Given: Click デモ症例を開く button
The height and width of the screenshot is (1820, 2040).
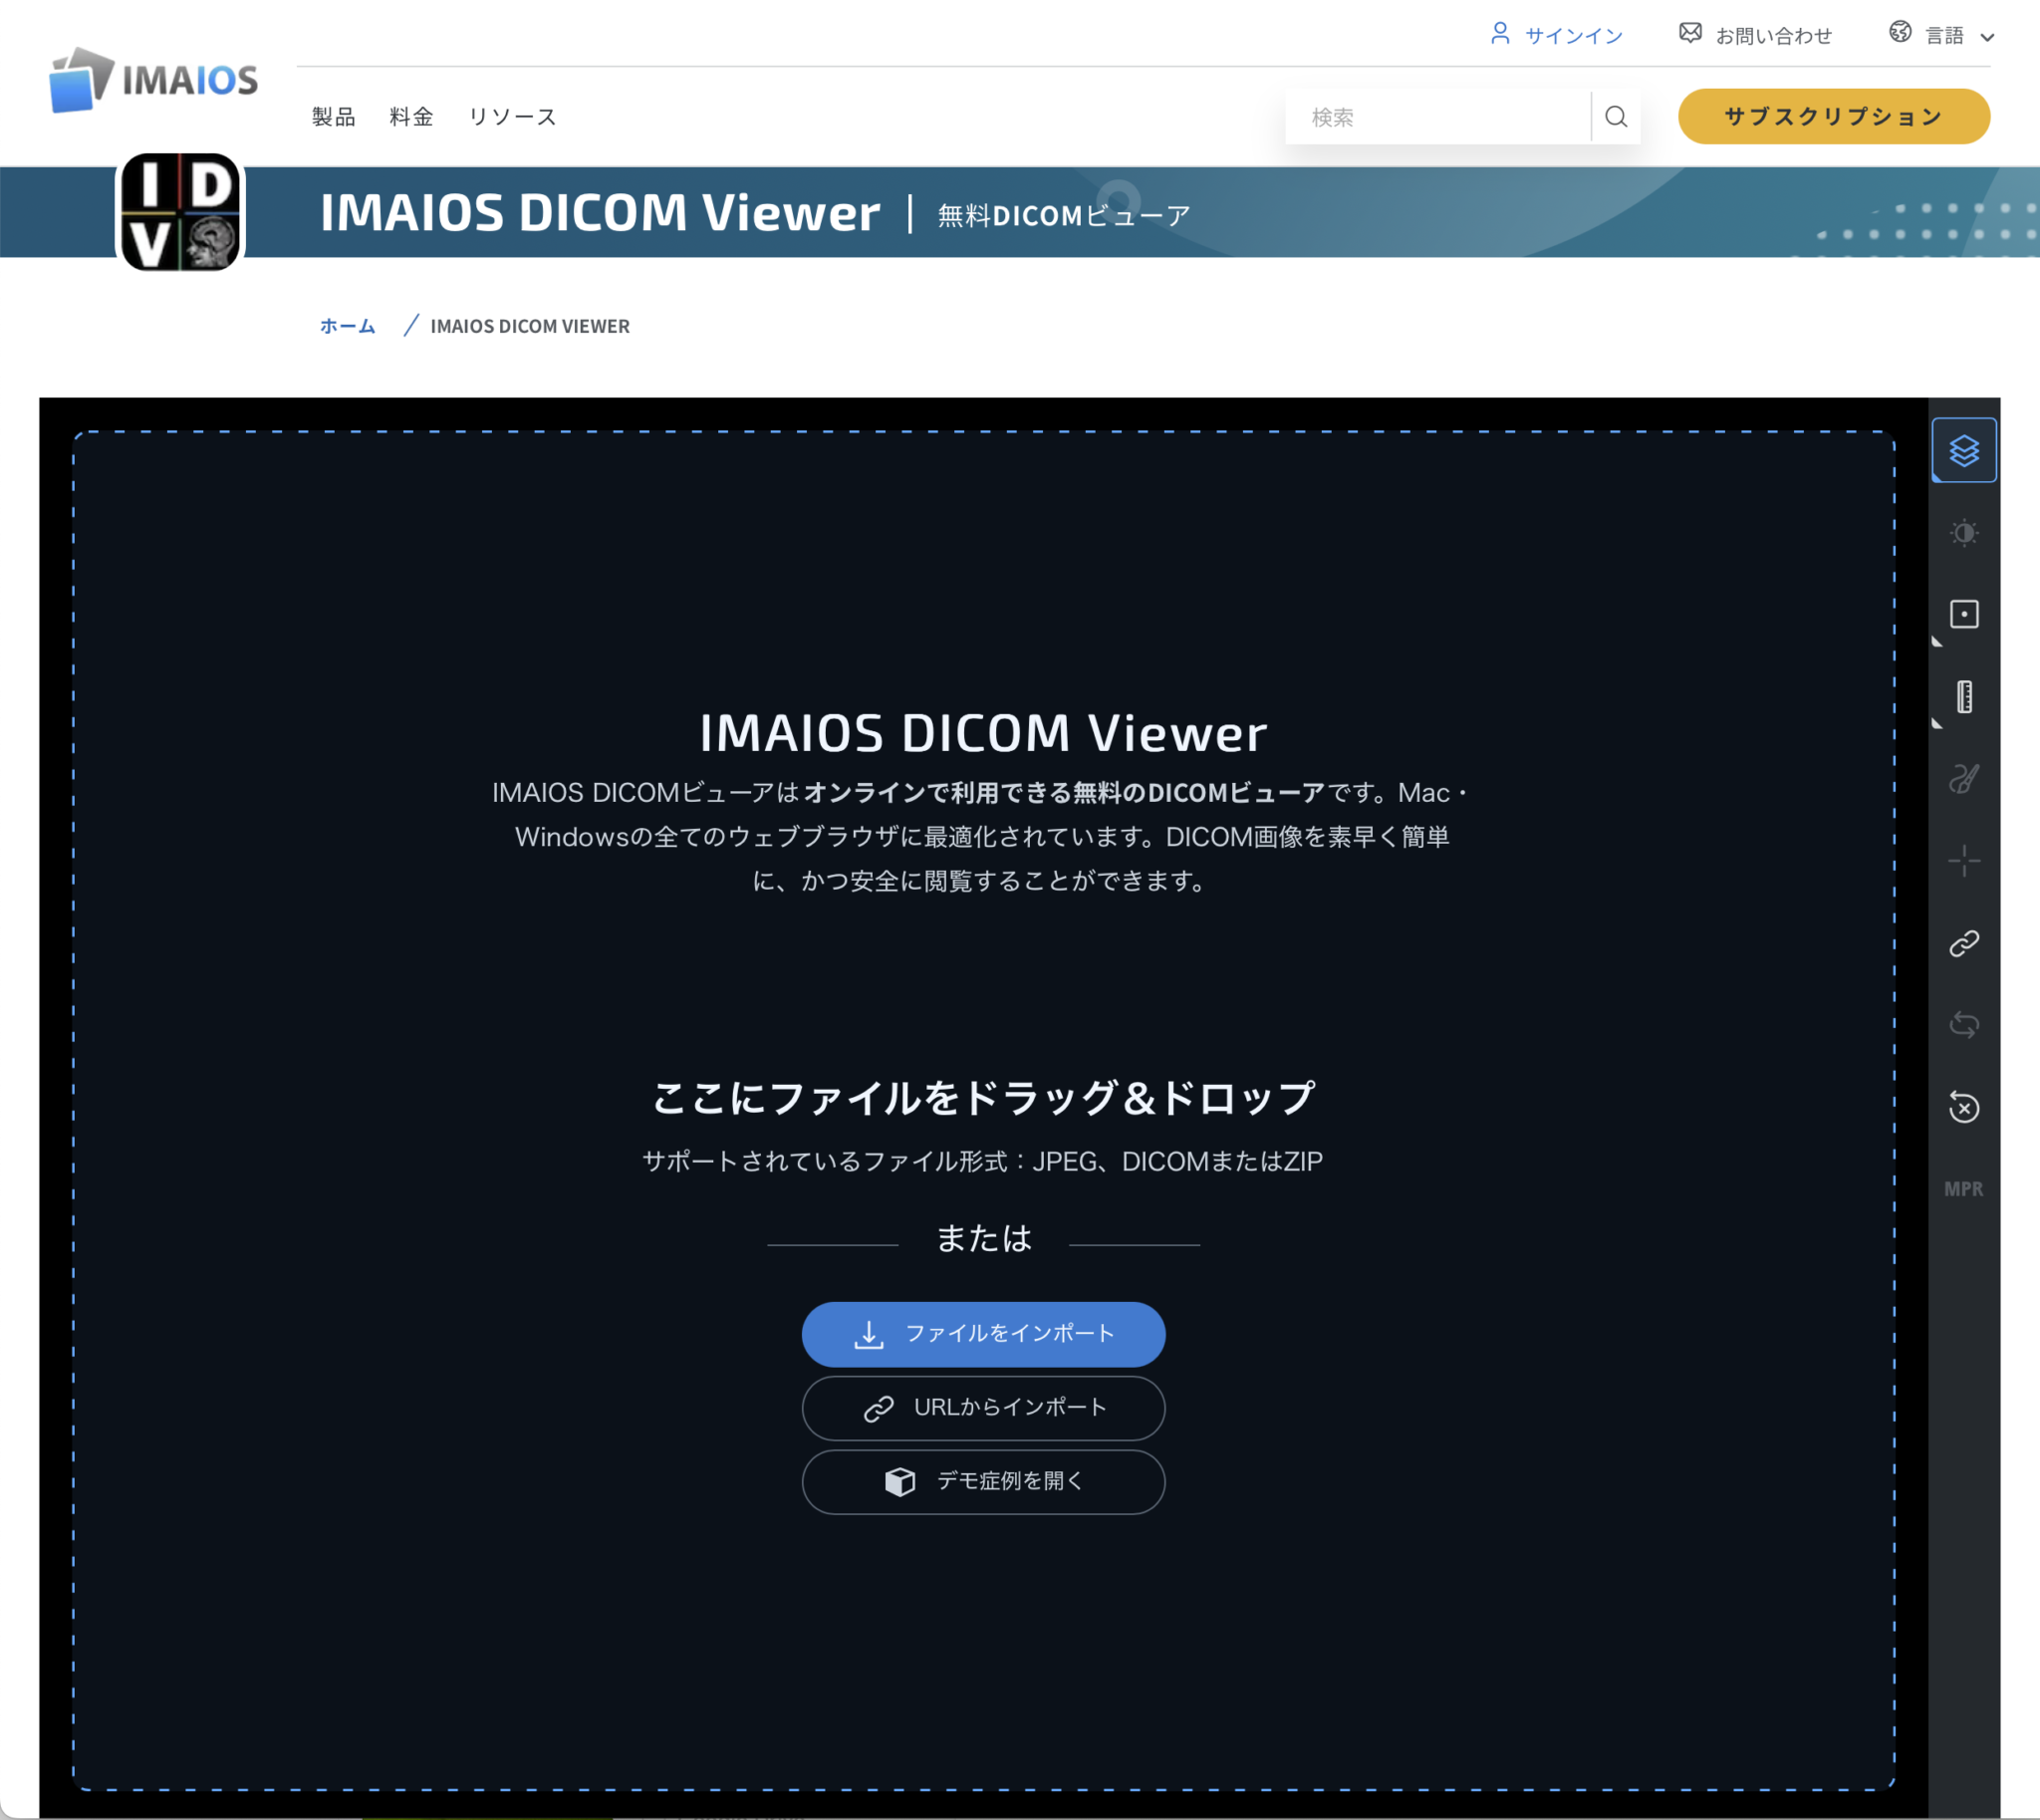Looking at the screenshot, I should (x=983, y=1481).
